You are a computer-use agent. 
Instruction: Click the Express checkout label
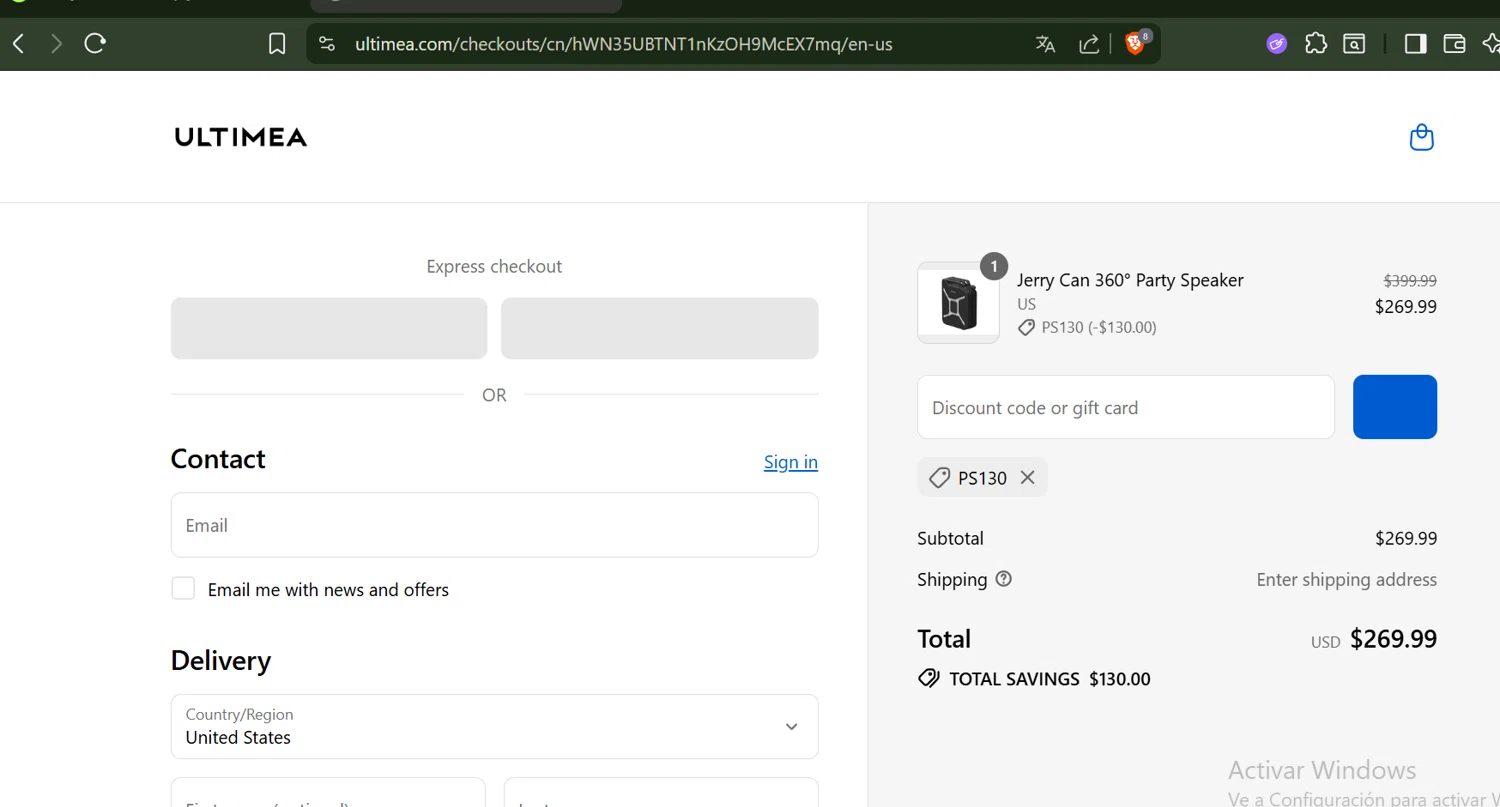coord(494,266)
